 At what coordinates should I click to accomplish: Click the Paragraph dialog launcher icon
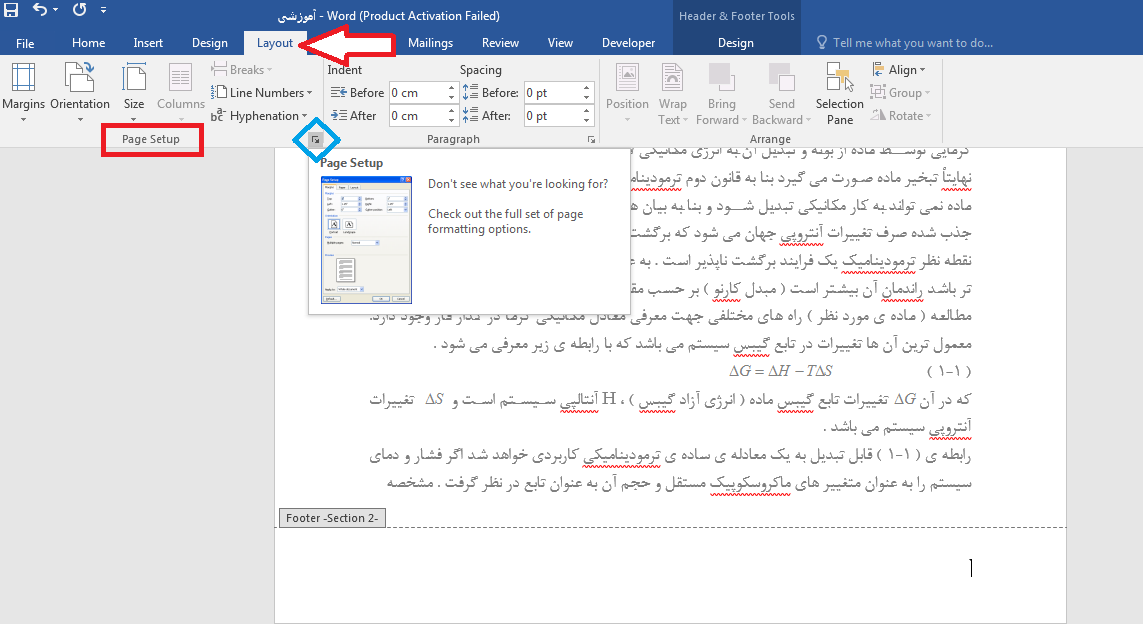coord(591,140)
